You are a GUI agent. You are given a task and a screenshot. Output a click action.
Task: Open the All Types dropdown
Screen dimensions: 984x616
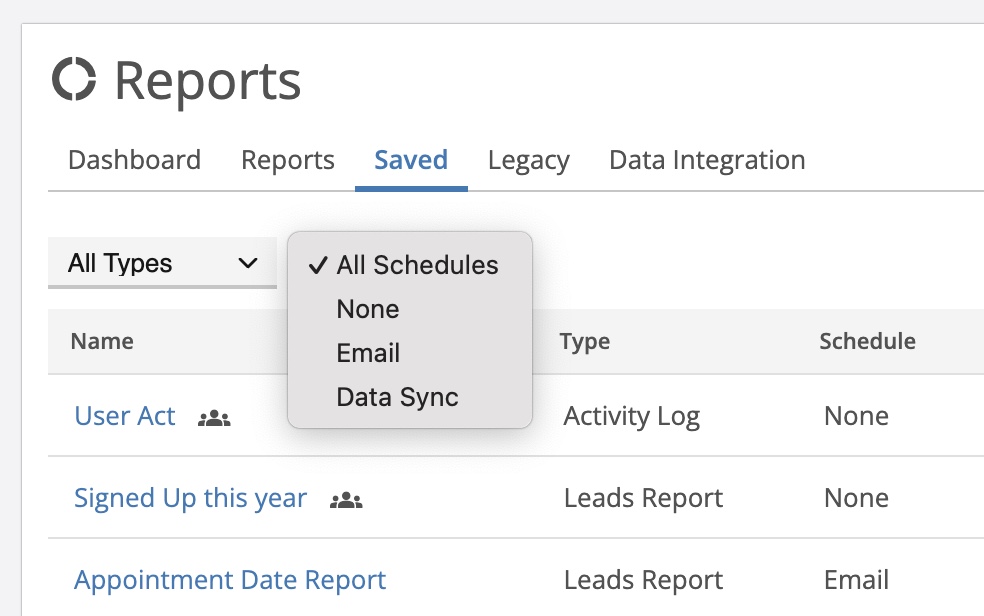point(161,262)
